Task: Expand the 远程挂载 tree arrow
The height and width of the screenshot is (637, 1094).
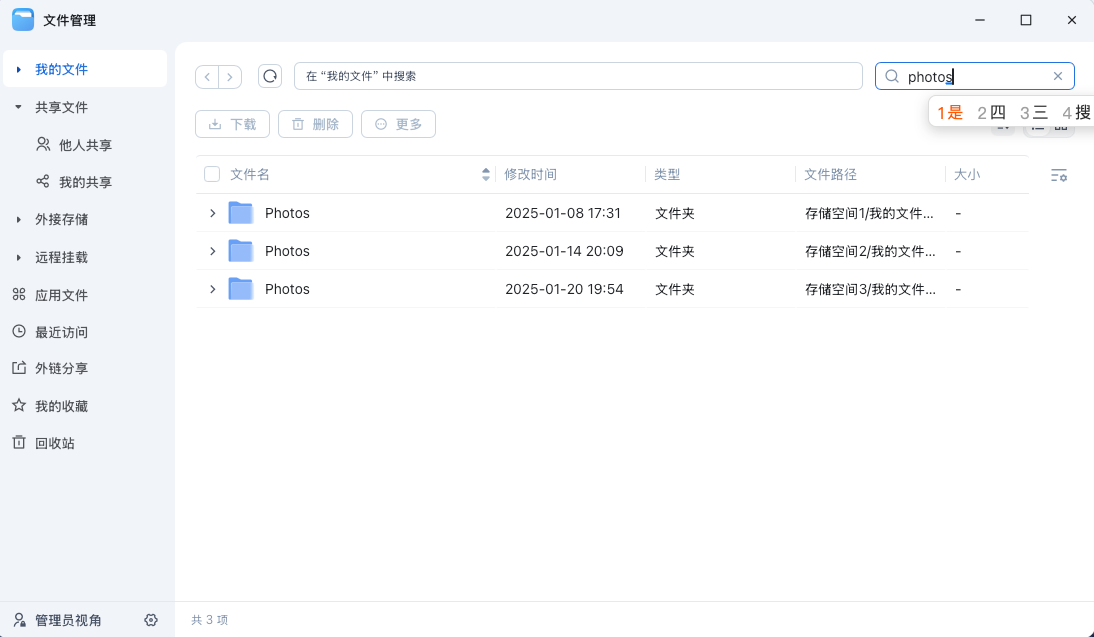Action: pyautogui.click(x=19, y=257)
